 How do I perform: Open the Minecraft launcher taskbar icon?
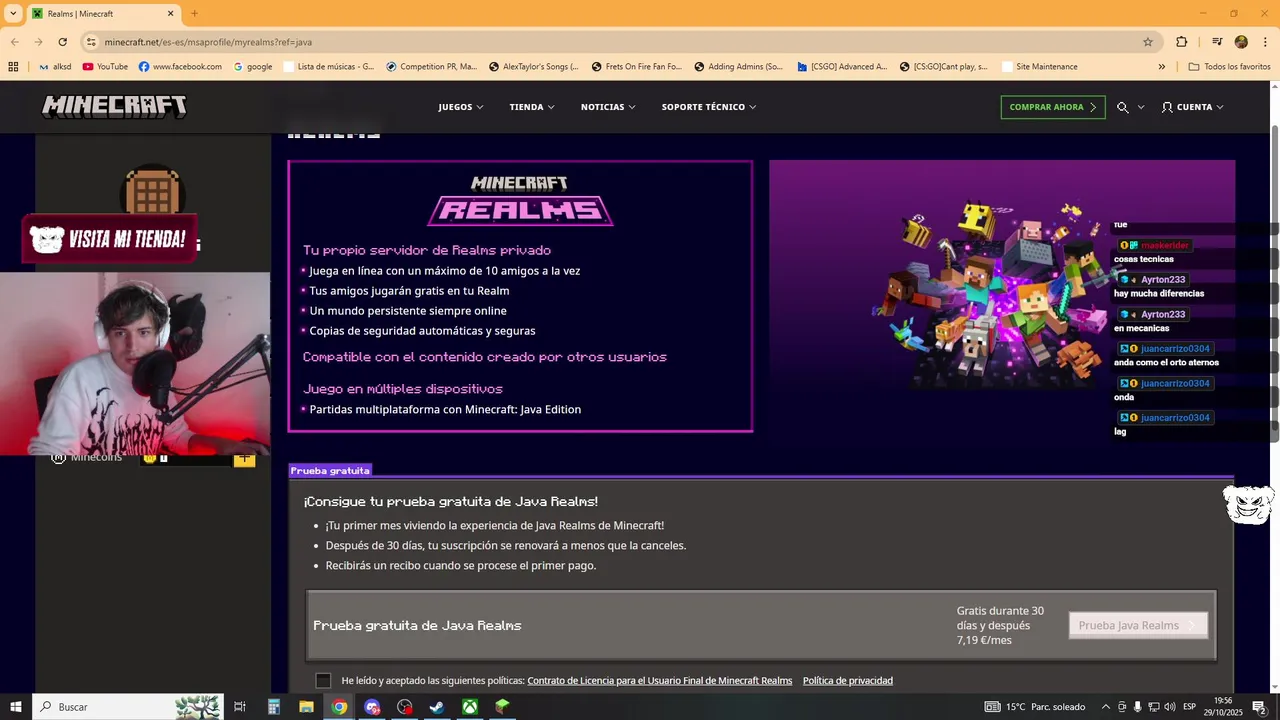(x=502, y=707)
